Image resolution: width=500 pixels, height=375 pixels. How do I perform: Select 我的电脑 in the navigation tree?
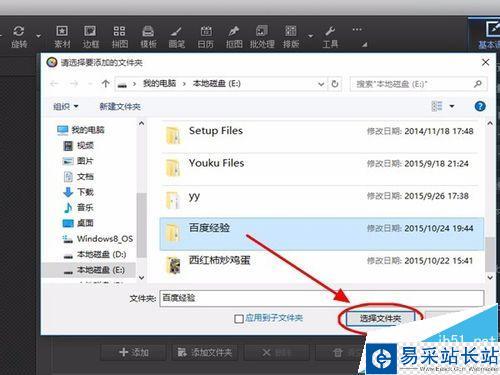point(81,130)
